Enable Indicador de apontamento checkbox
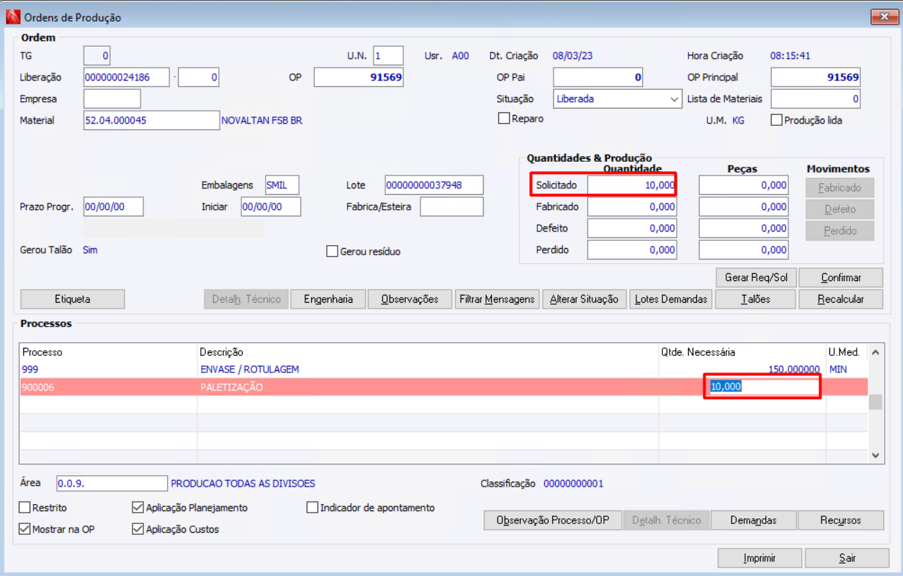The width and height of the screenshot is (903, 576). [312, 507]
